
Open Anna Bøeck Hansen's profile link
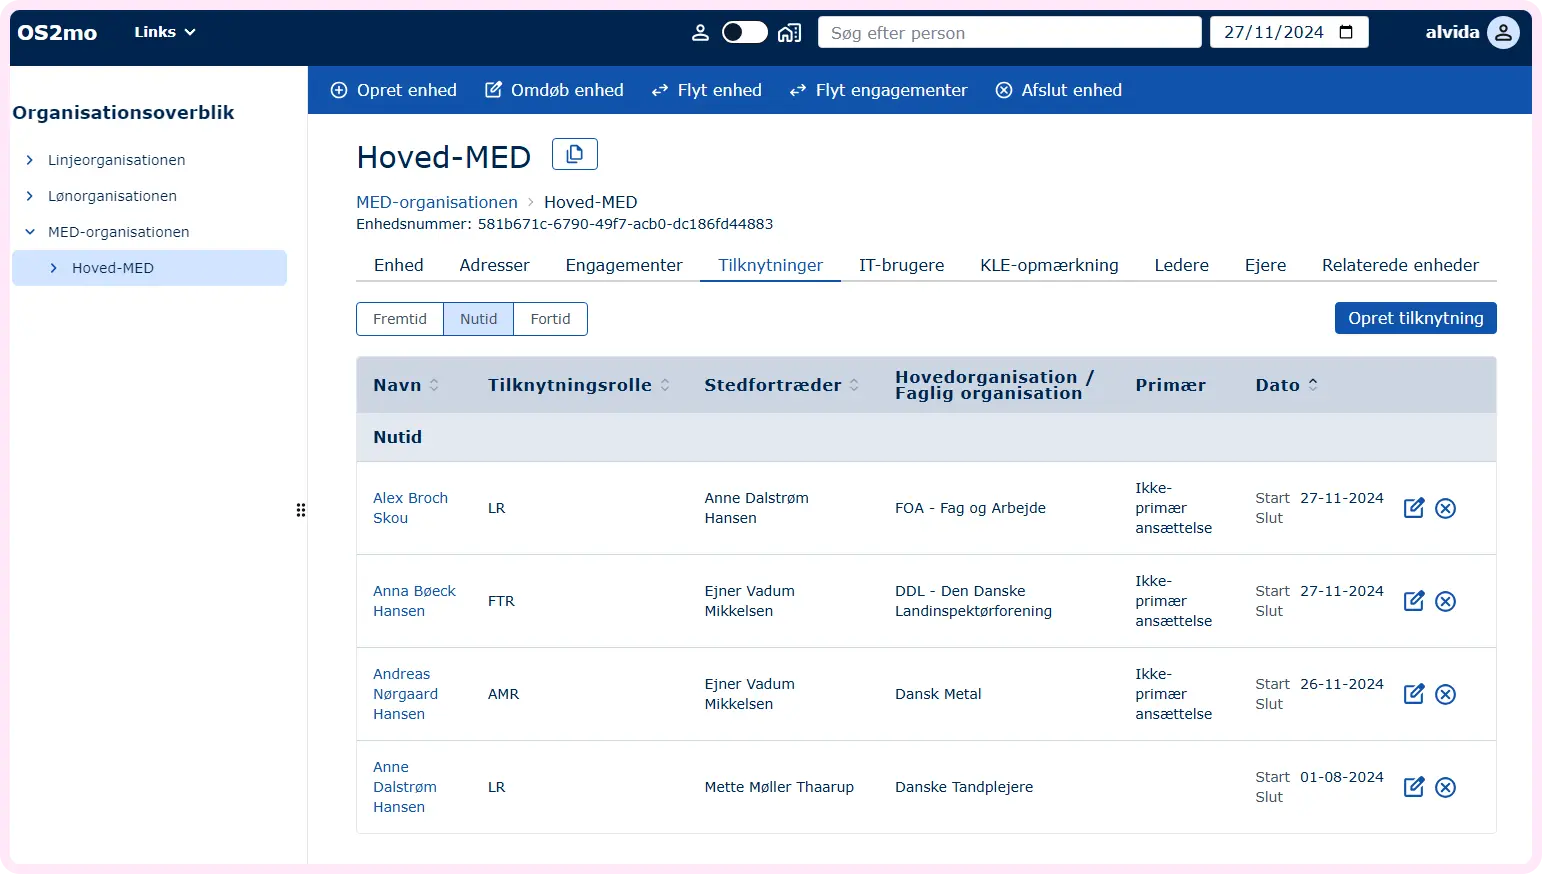(414, 601)
